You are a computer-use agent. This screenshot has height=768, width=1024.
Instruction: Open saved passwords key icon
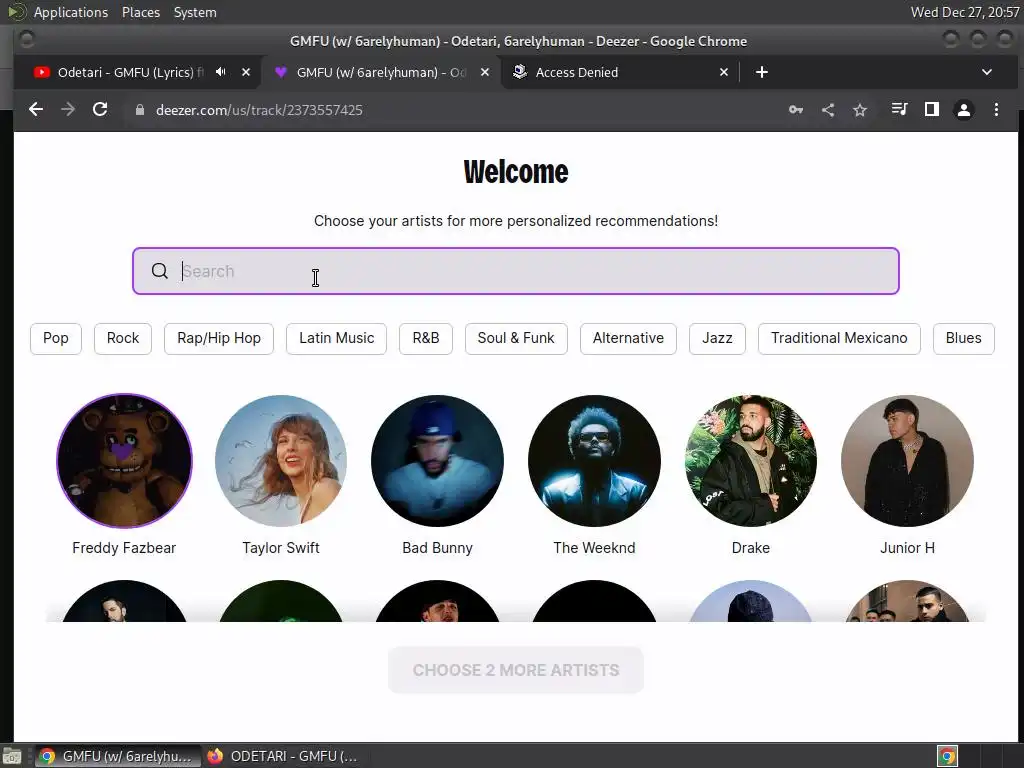pos(795,110)
